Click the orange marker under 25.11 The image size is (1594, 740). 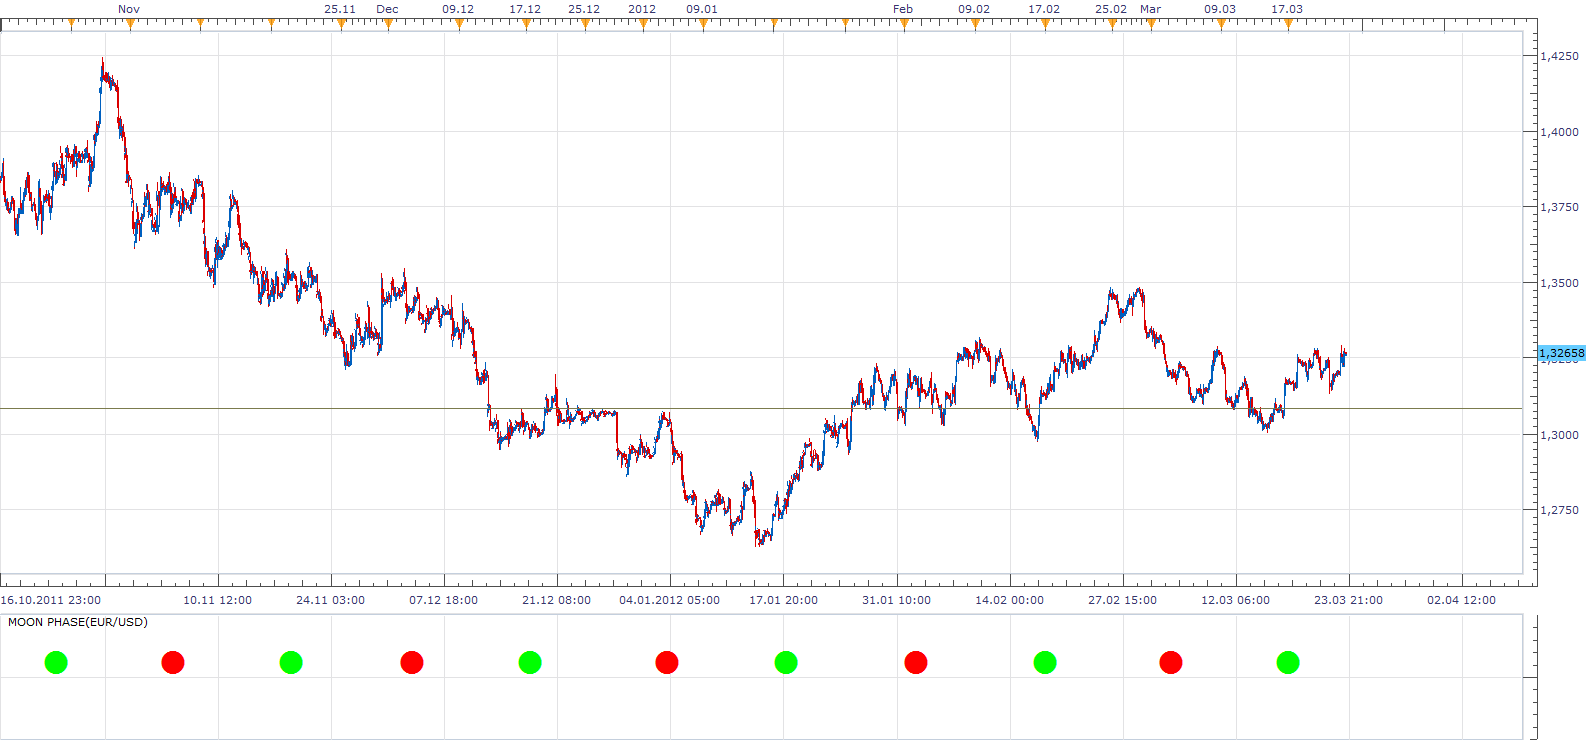click(341, 24)
